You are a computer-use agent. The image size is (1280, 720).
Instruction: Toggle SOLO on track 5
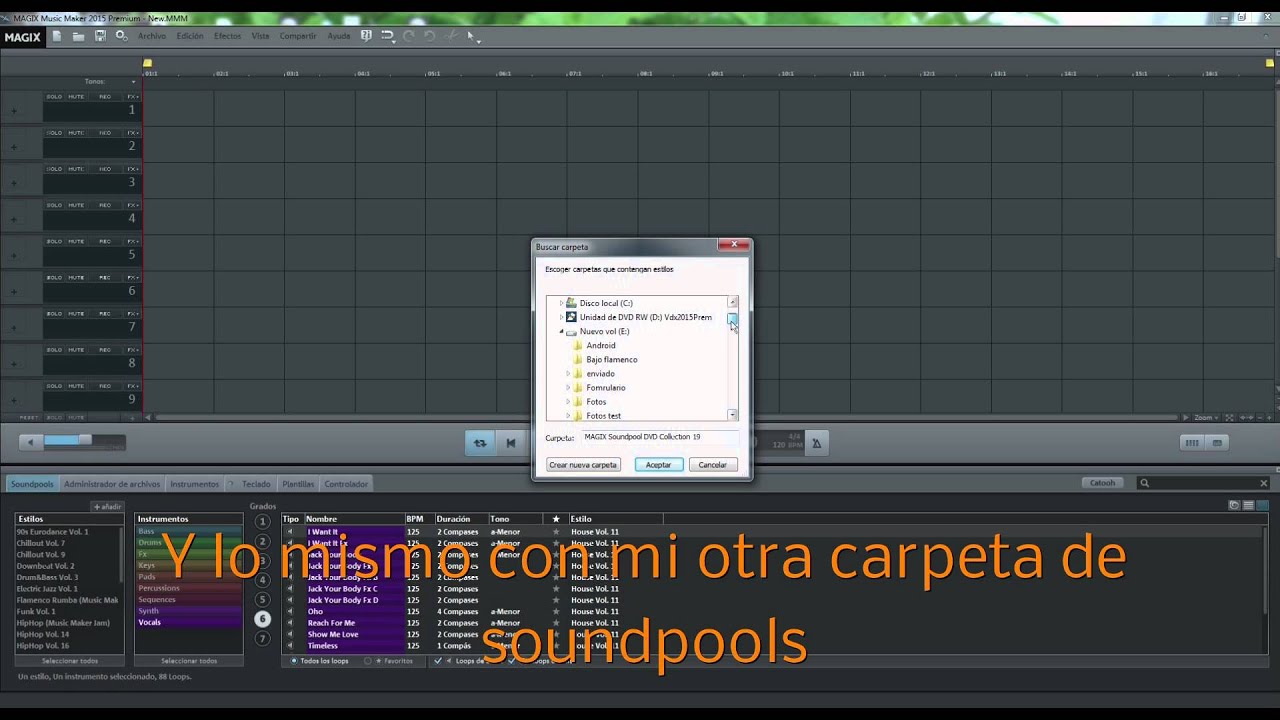(x=54, y=241)
